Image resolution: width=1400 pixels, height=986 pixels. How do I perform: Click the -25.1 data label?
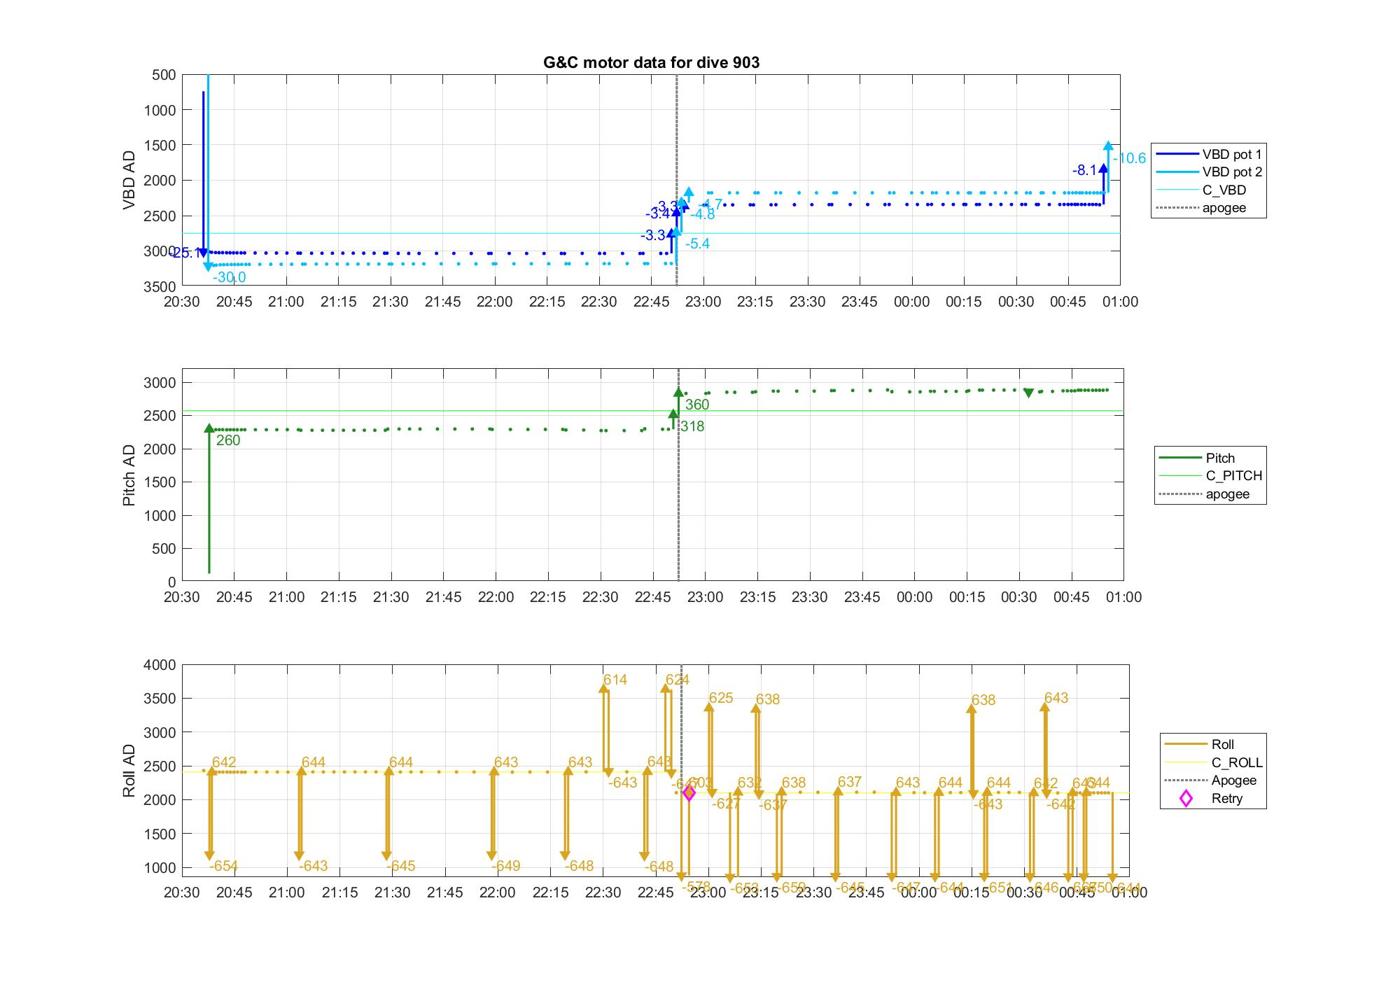point(183,253)
